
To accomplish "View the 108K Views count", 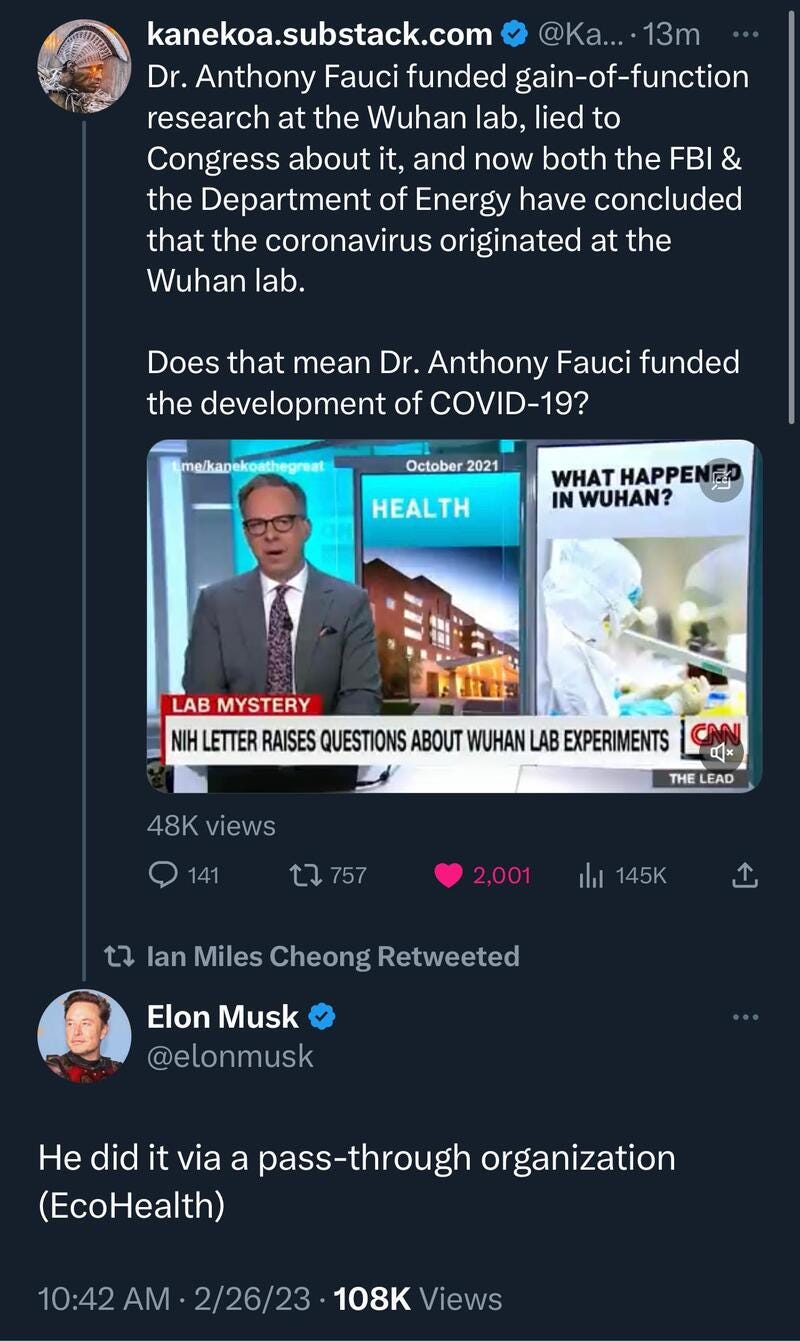I will tap(418, 1298).
